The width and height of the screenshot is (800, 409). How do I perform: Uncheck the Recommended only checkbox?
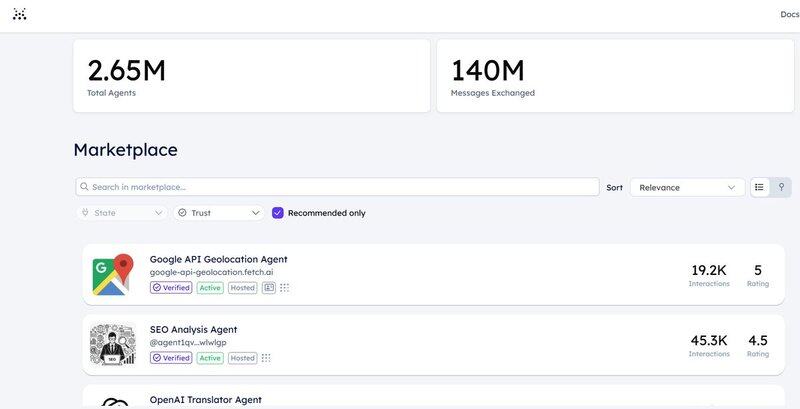[x=278, y=213]
